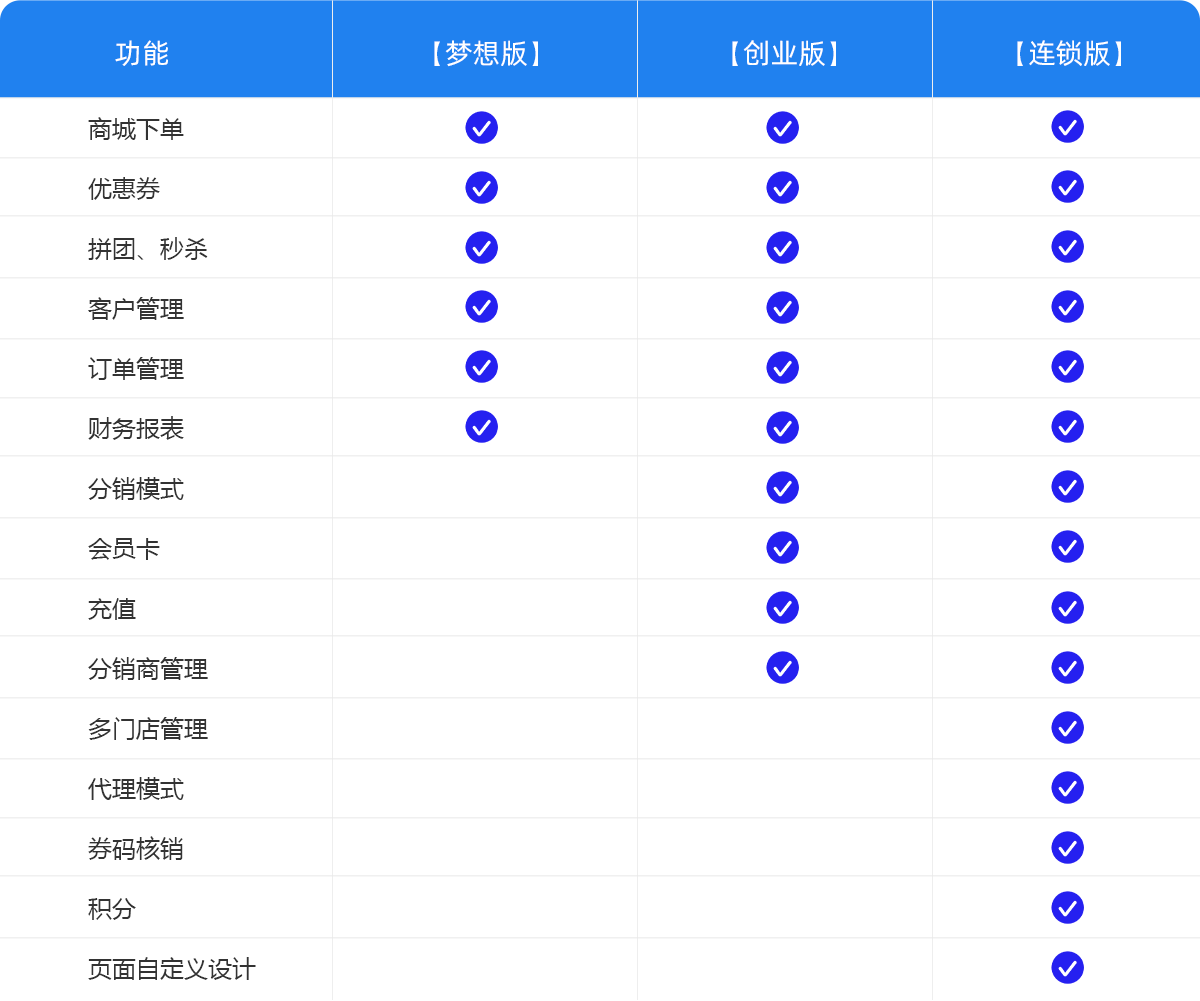This screenshot has height=1001, width=1200.
Task: Click the 功能 header cell
Action: 142,53
